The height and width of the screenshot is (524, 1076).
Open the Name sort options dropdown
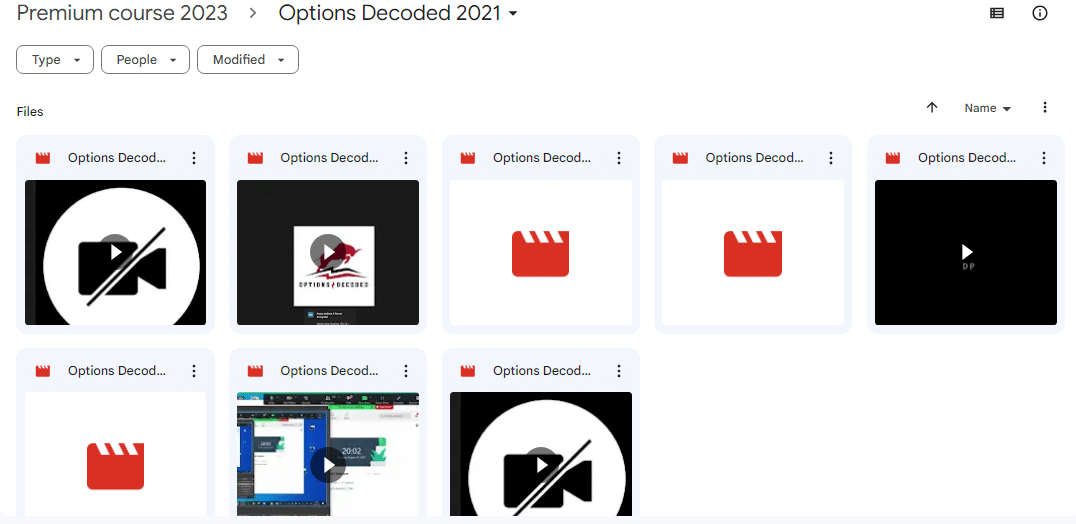(x=988, y=108)
